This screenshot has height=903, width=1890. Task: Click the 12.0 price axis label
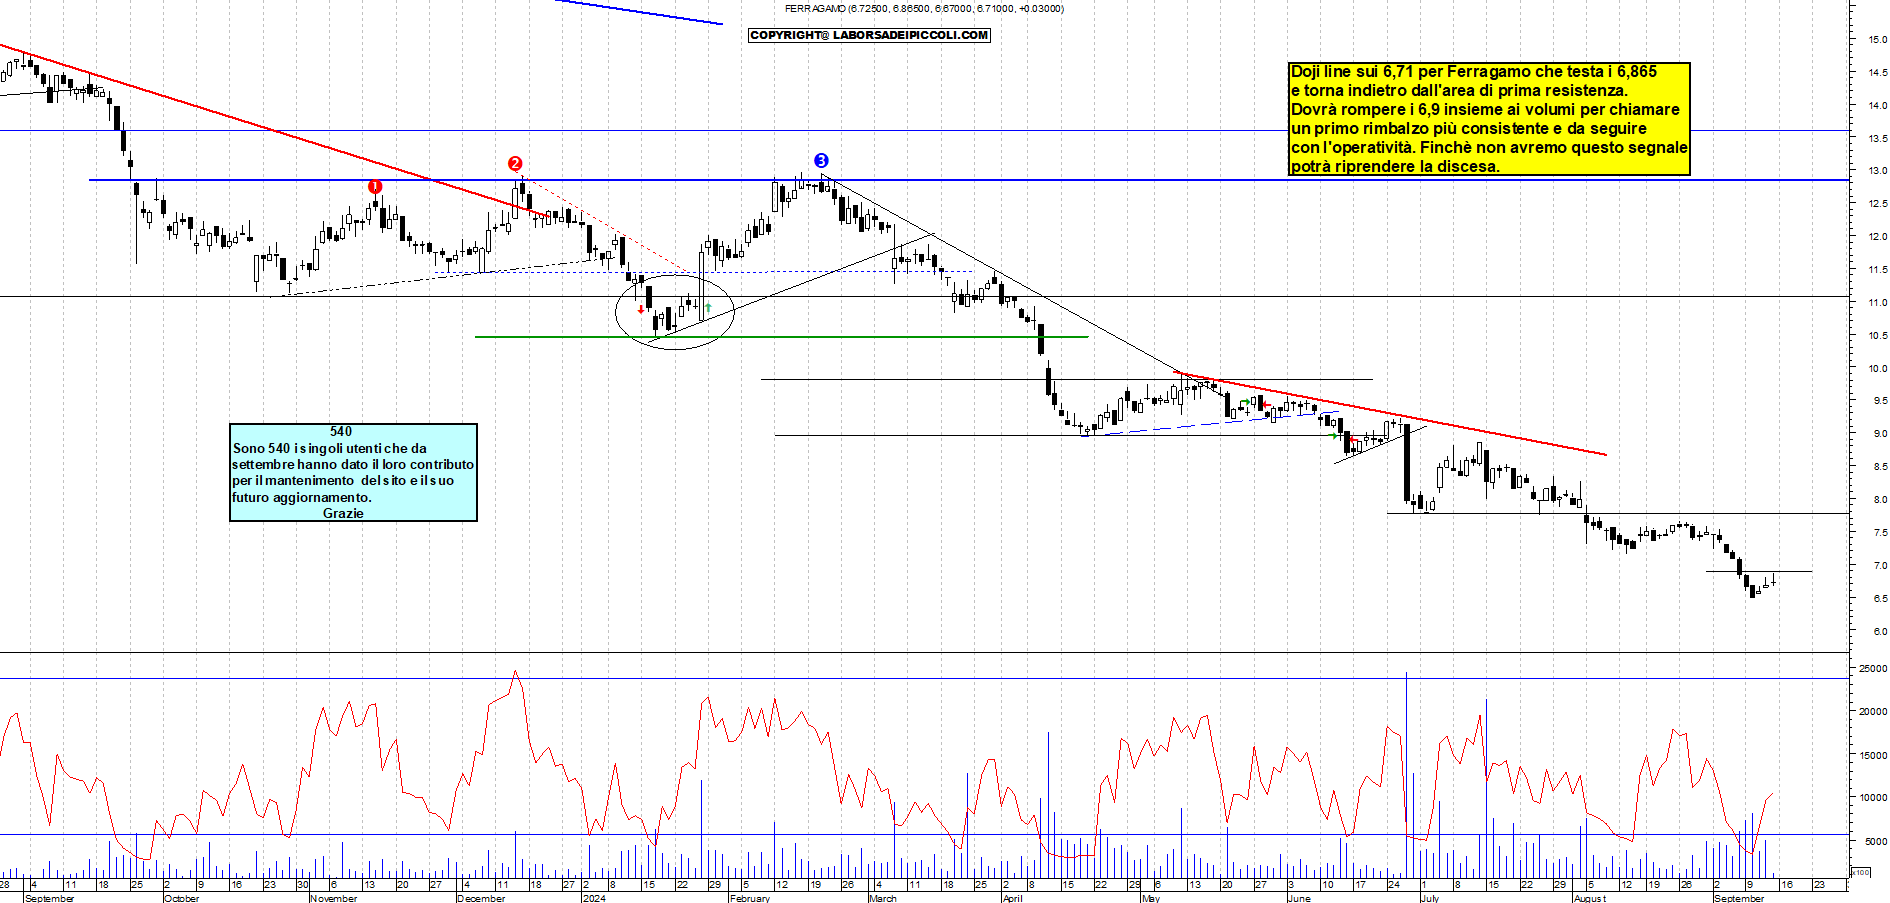(1877, 237)
